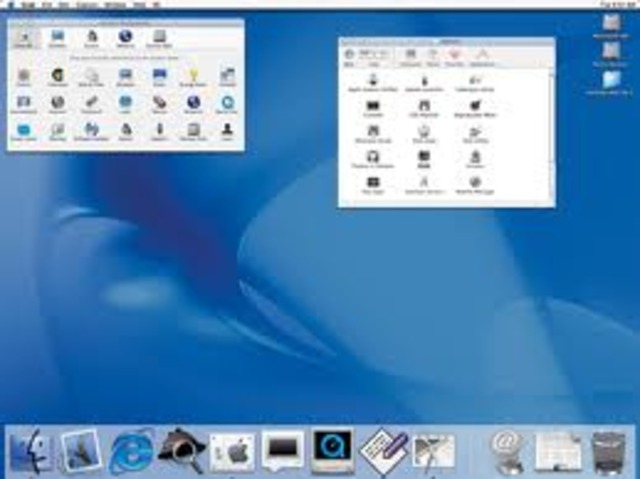Viewport: 640px width, 479px height.
Task: Open Network from the System Preferences toolbar
Action: (125, 39)
